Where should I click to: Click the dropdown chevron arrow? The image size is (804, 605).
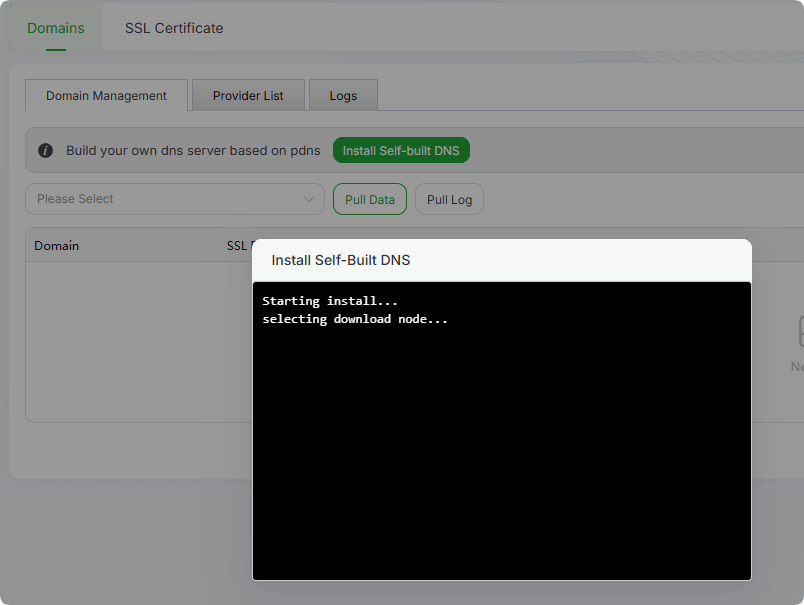click(309, 199)
